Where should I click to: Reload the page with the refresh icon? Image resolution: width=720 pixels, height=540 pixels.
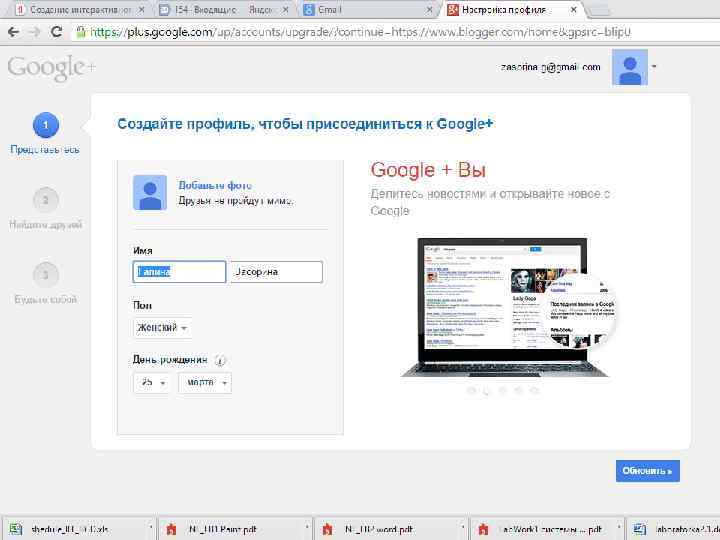point(56,32)
